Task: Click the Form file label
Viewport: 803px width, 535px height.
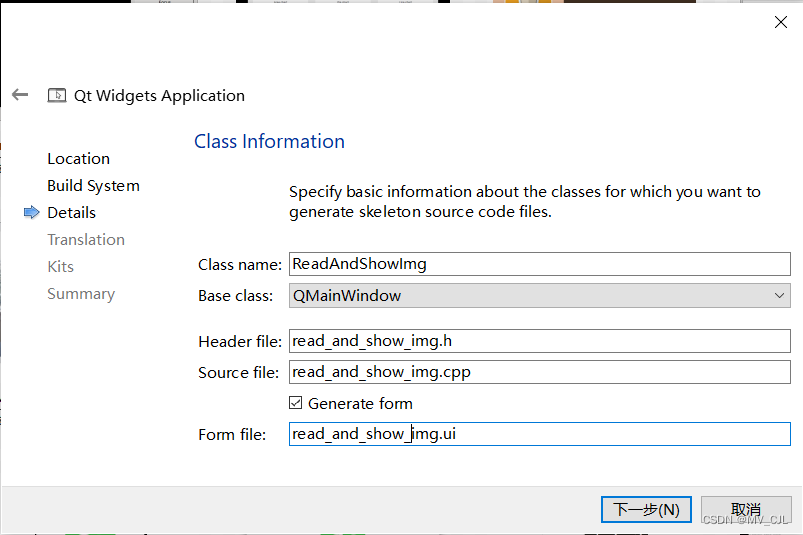Action: [x=232, y=435]
